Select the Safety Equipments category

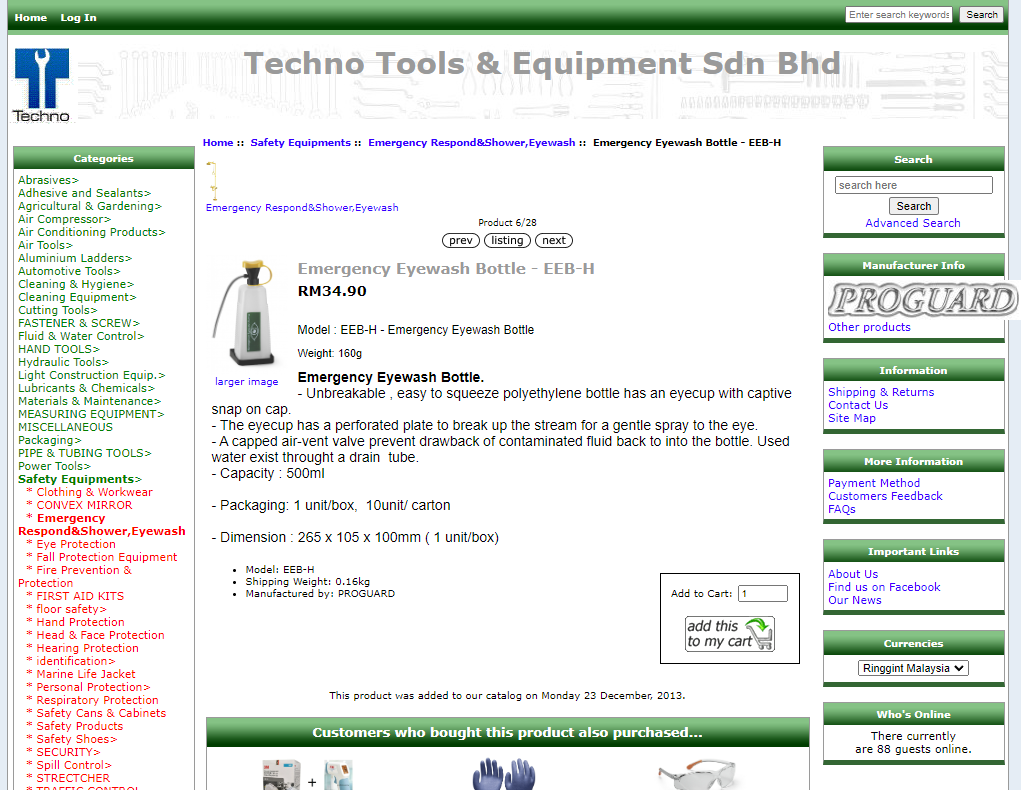(79, 479)
